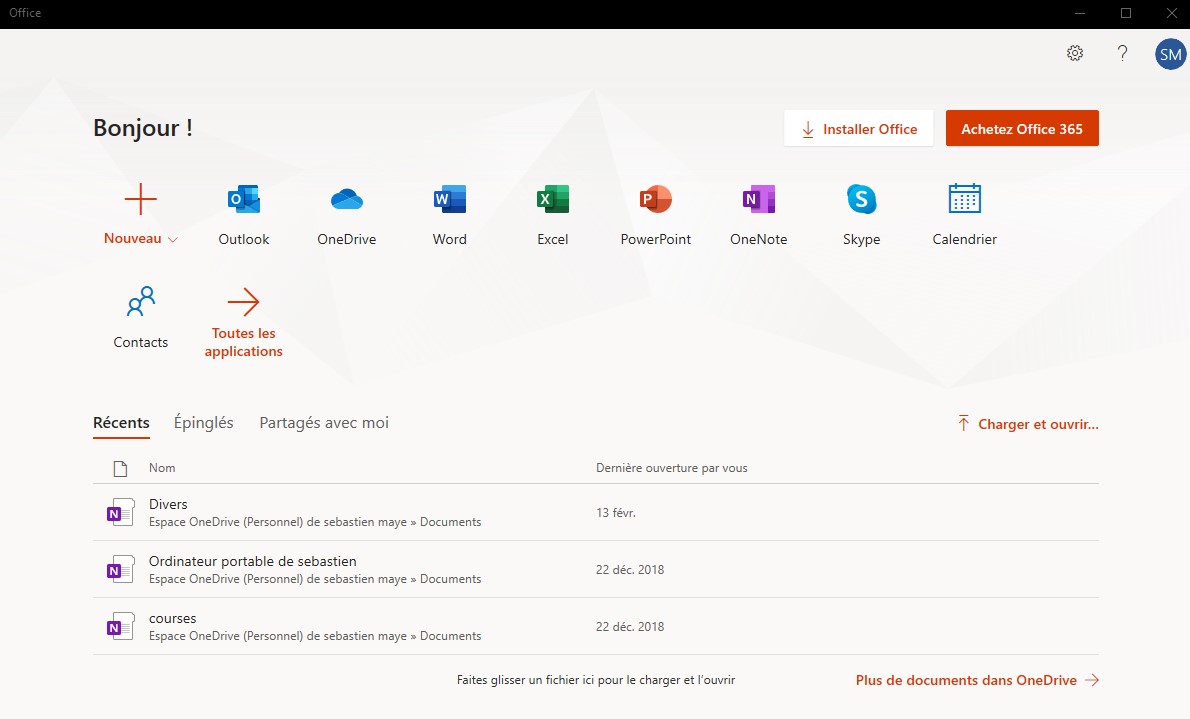Image resolution: width=1190 pixels, height=719 pixels.
Task: Click the Toutes les applications arrow icon
Action: [244, 301]
